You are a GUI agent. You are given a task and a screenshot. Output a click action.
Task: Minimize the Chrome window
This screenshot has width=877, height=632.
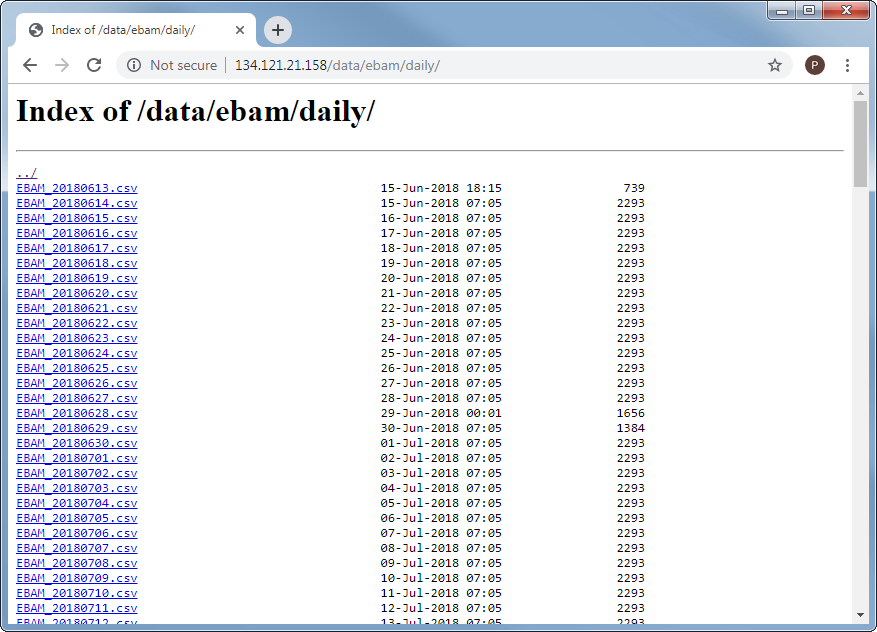coord(782,11)
